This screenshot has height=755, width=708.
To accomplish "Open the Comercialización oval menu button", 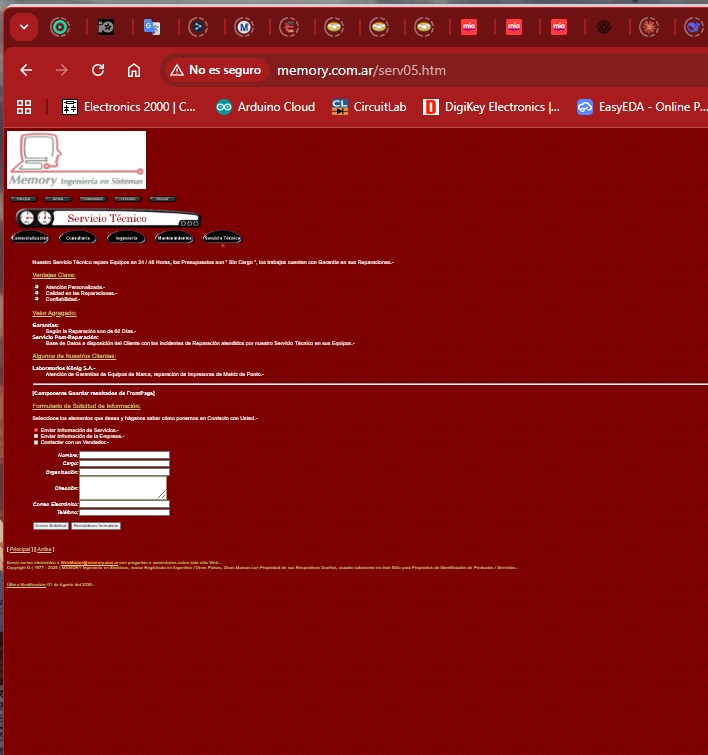I will [30, 238].
